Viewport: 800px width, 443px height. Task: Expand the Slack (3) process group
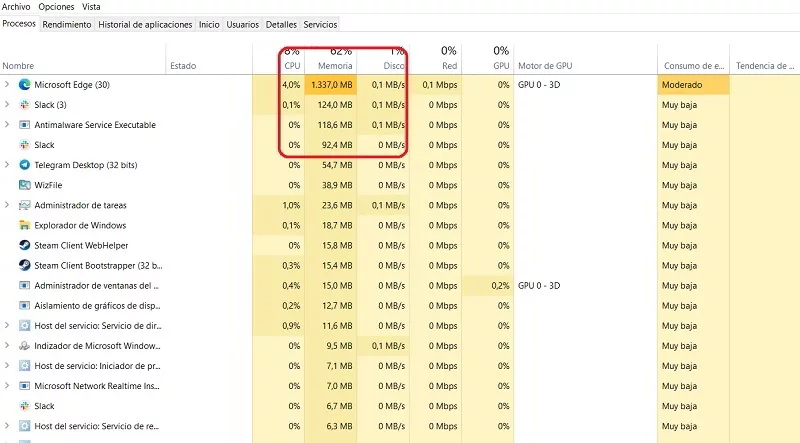pos(8,105)
